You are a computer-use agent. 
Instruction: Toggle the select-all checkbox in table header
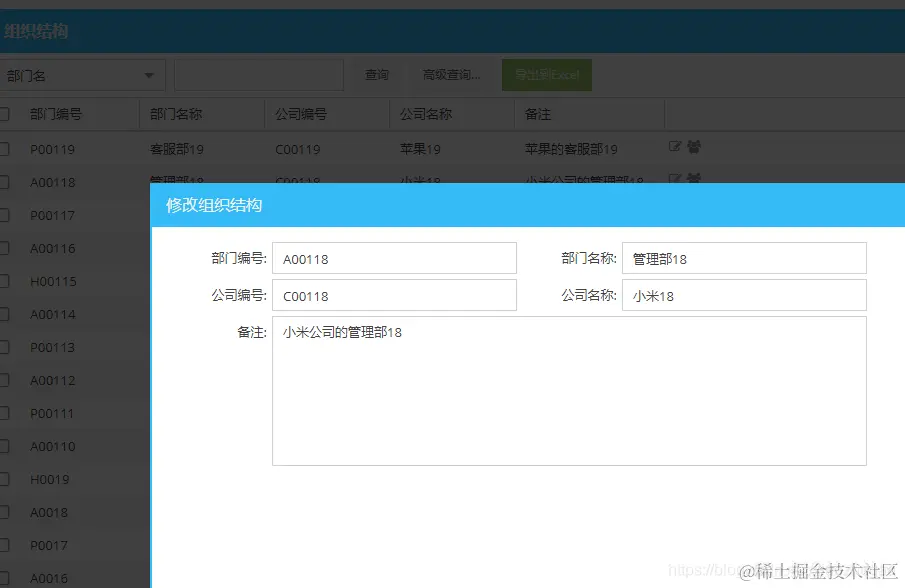[6, 114]
